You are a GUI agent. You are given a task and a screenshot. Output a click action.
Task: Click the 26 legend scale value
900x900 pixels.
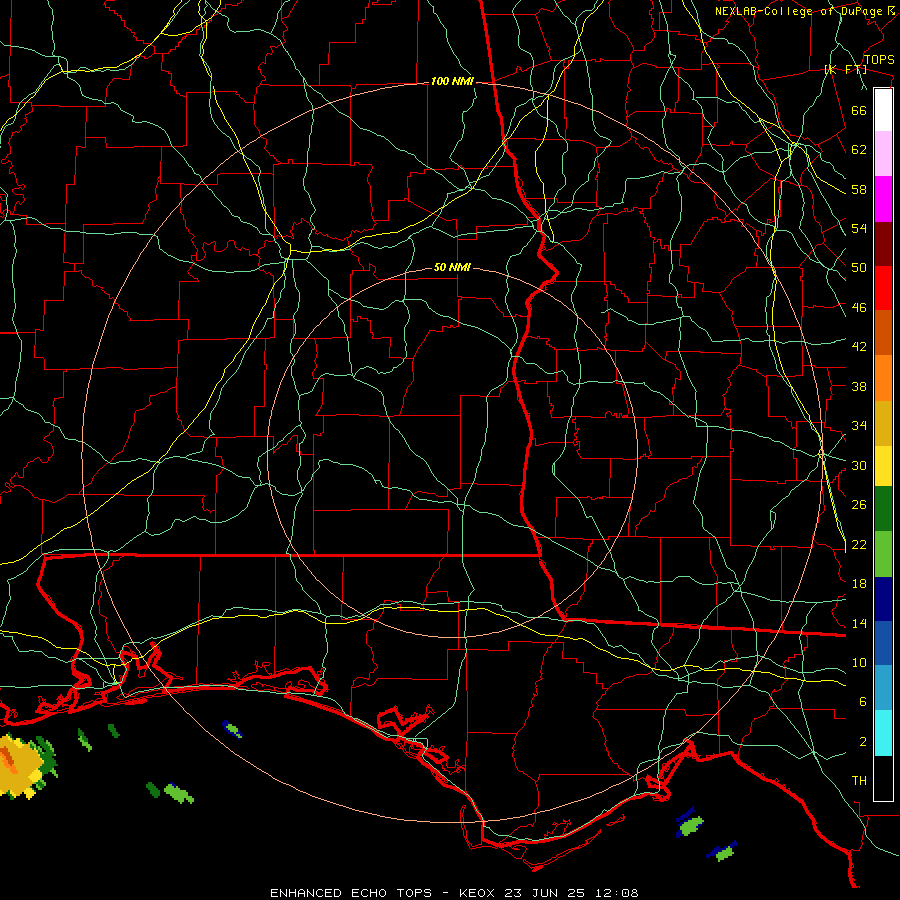[x=859, y=505]
